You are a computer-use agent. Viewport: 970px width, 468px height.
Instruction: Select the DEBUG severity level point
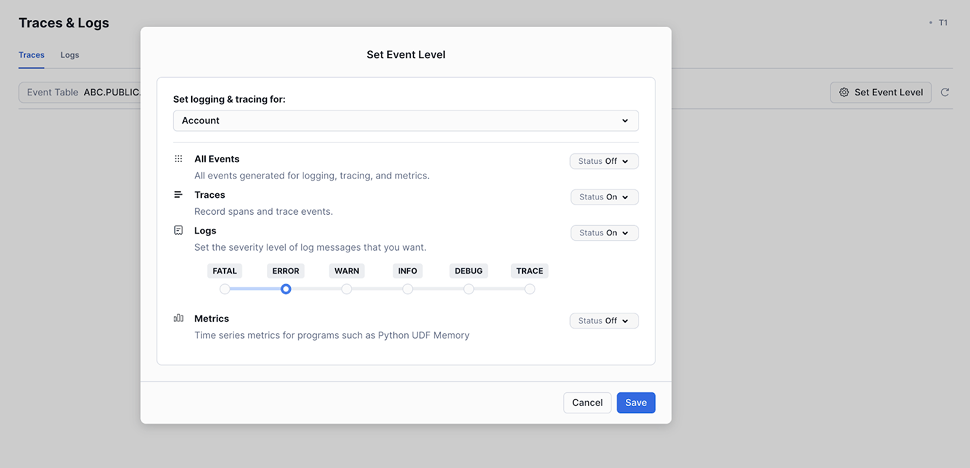(x=469, y=289)
